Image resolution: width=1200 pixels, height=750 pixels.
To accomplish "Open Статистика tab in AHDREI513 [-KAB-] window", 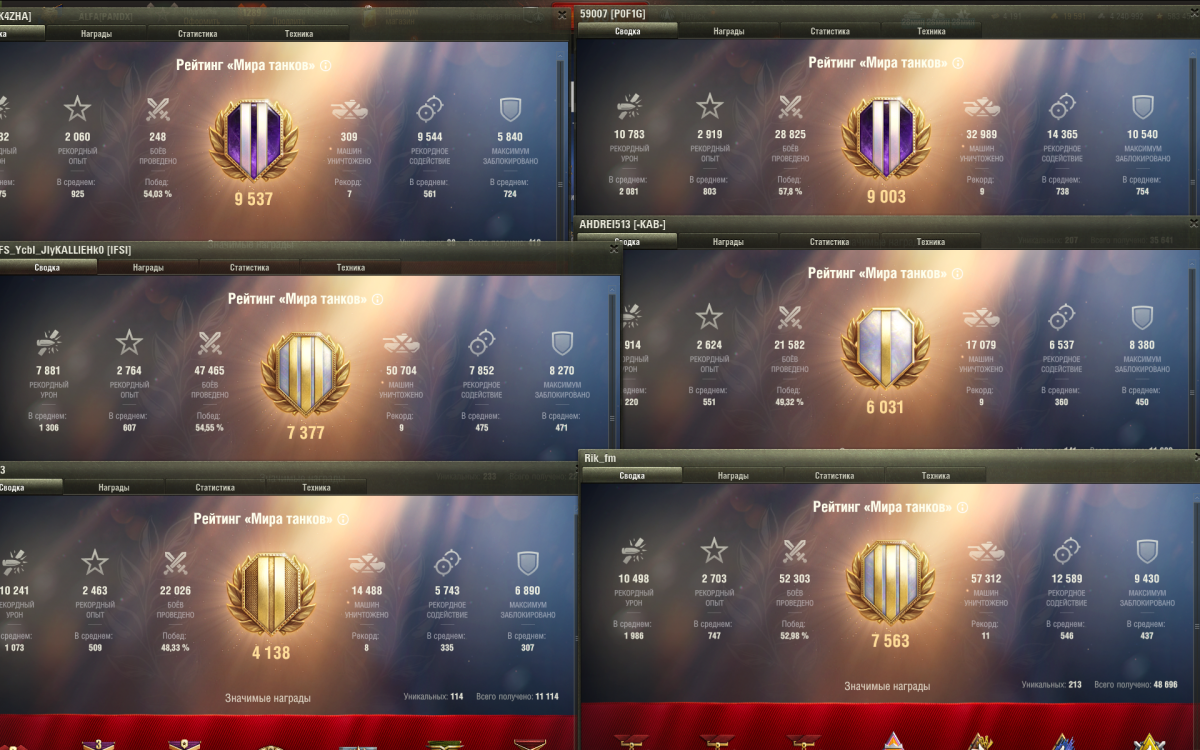I will tap(829, 242).
